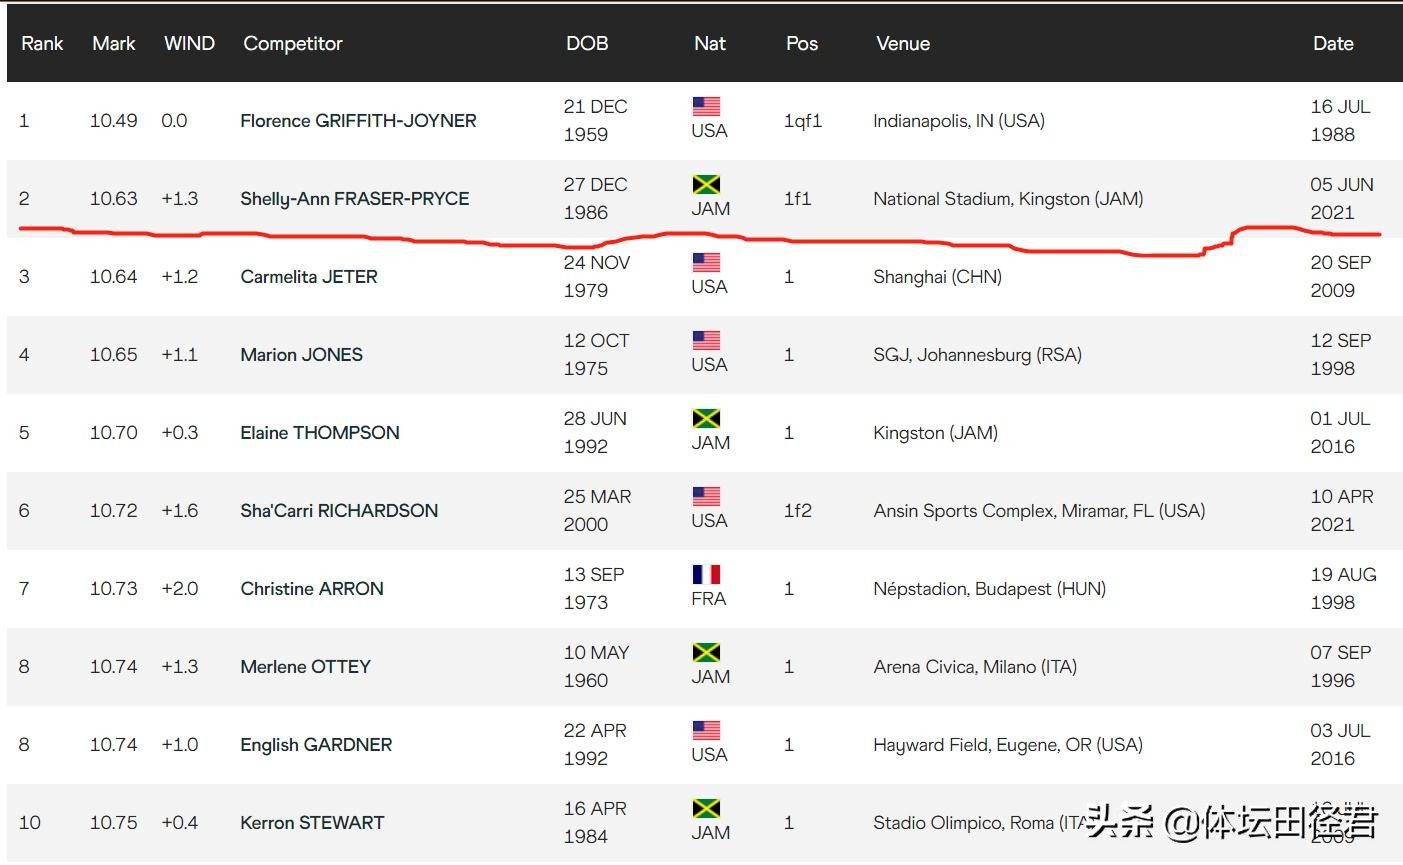Click USA flag in Marion Jones's row
Viewport: 1403px width, 865px height.
[x=706, y=341]
